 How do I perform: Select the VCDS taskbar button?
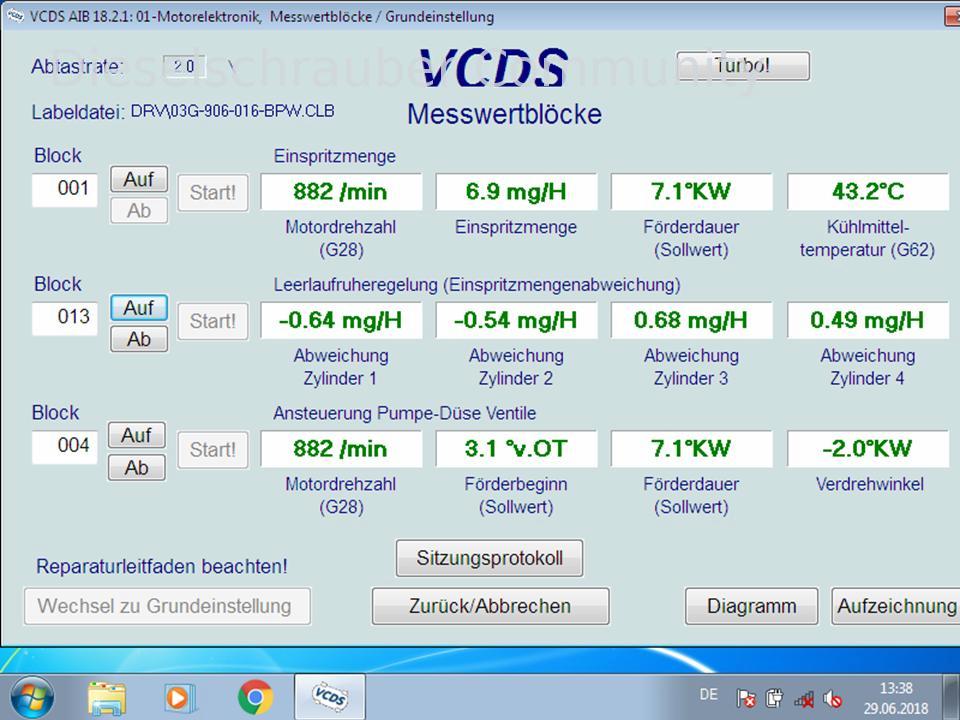[330, 697]
